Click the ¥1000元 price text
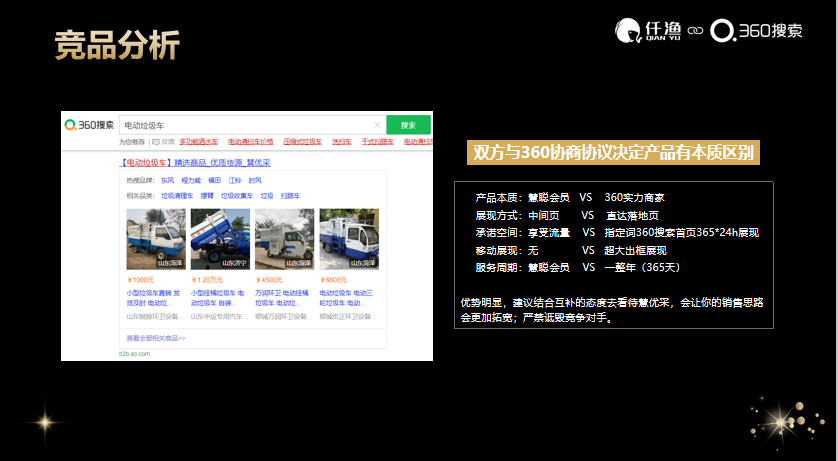This screenshot has width=838, height=461. click(141, 280)
